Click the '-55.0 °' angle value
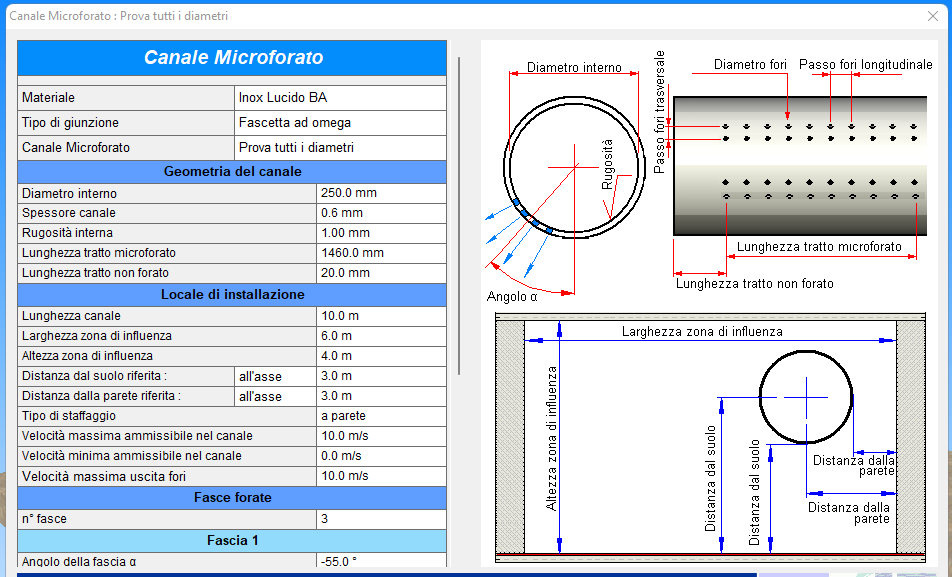The width and height of the screenshot is (952, 577). [x=381, y=561]
